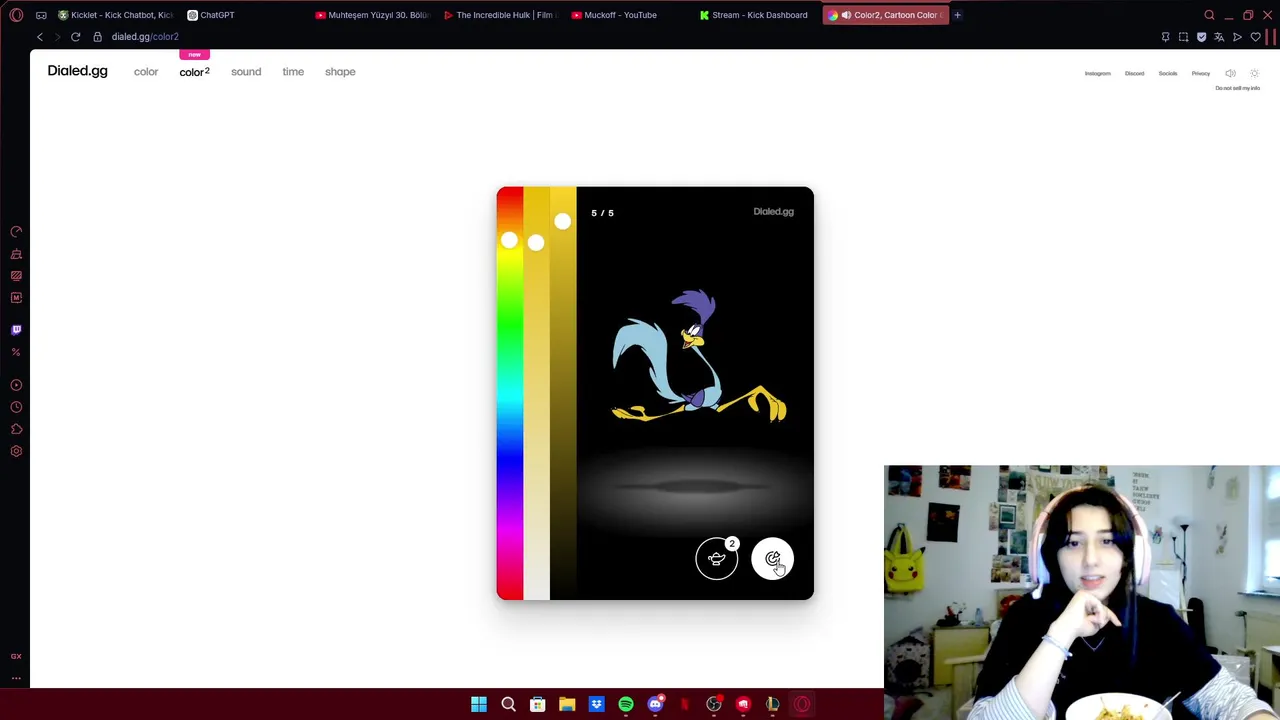Toggle the light/dark theme sun icon
This screenshot has width=1280, height=720.
tap(1255, 73)
